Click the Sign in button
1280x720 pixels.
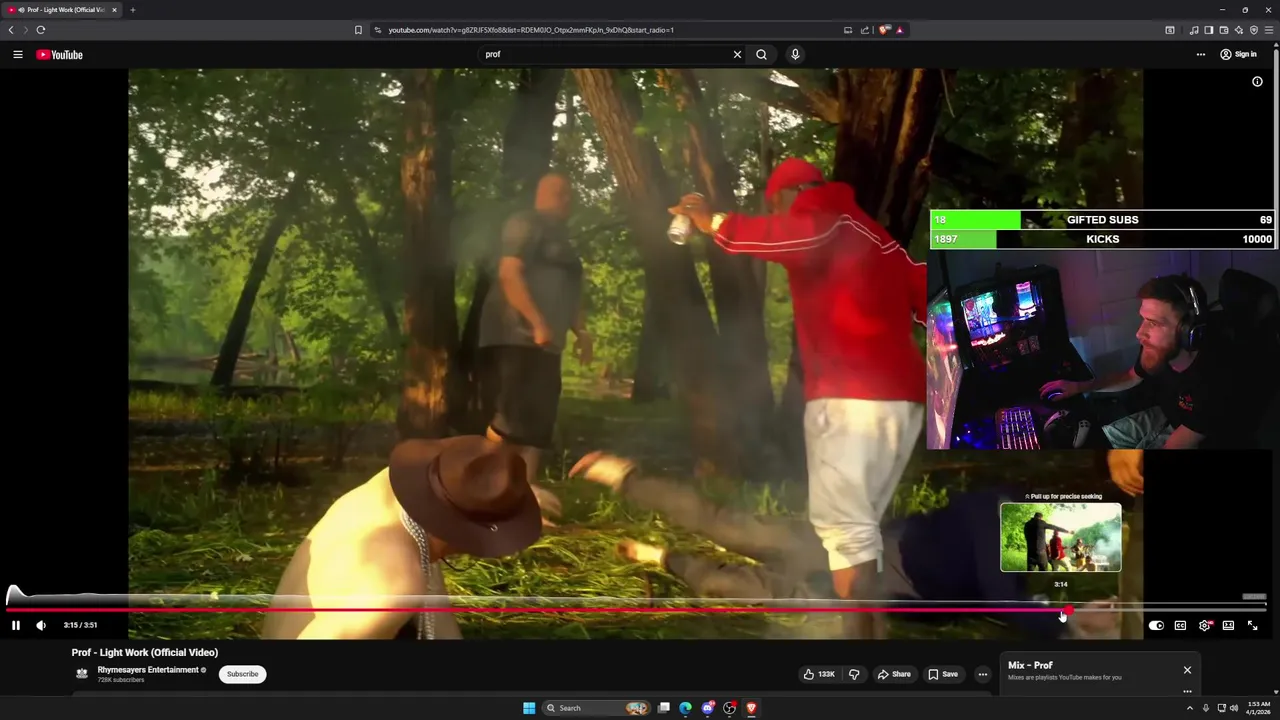1238,55
